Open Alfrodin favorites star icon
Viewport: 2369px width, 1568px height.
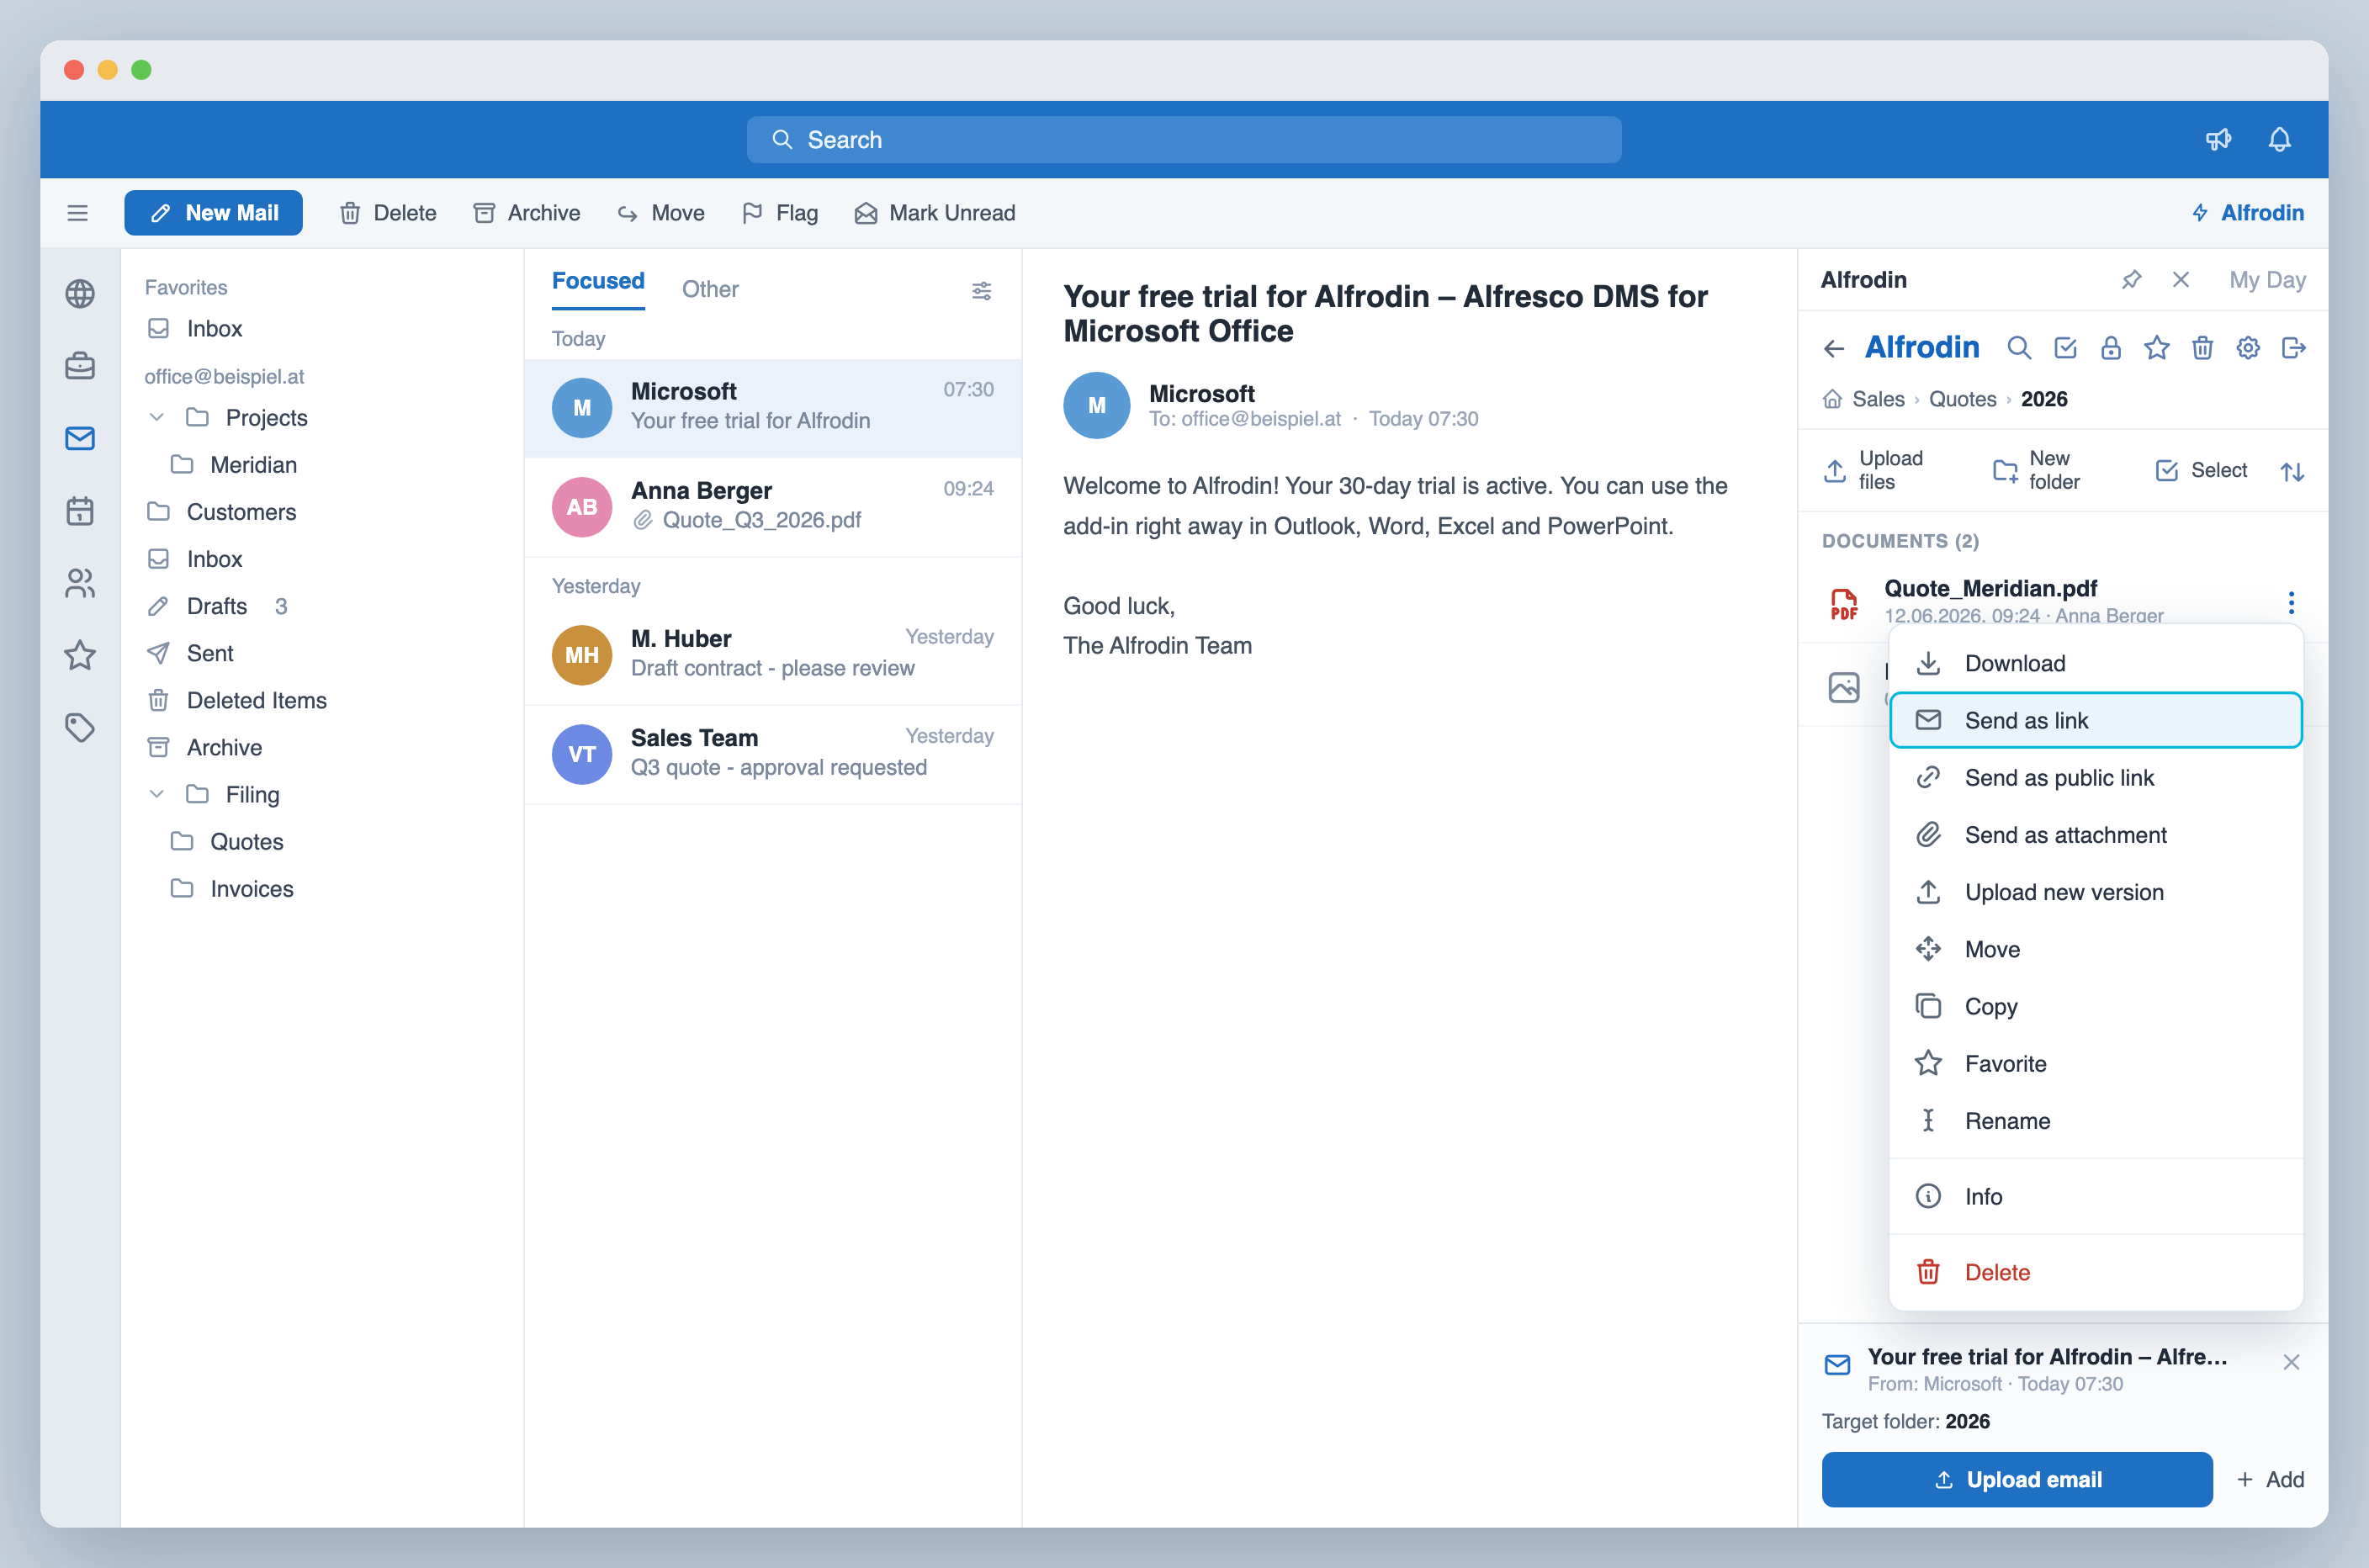coord(2157,348)
